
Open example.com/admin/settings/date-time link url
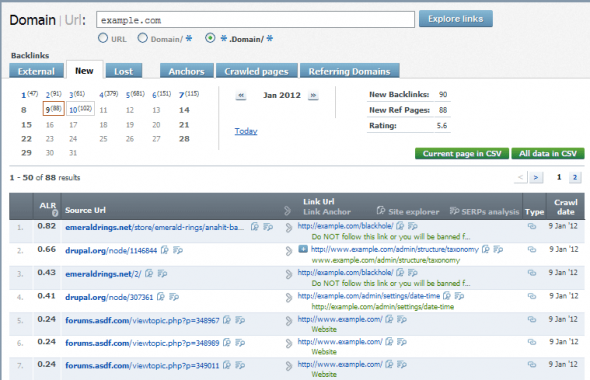369,296
